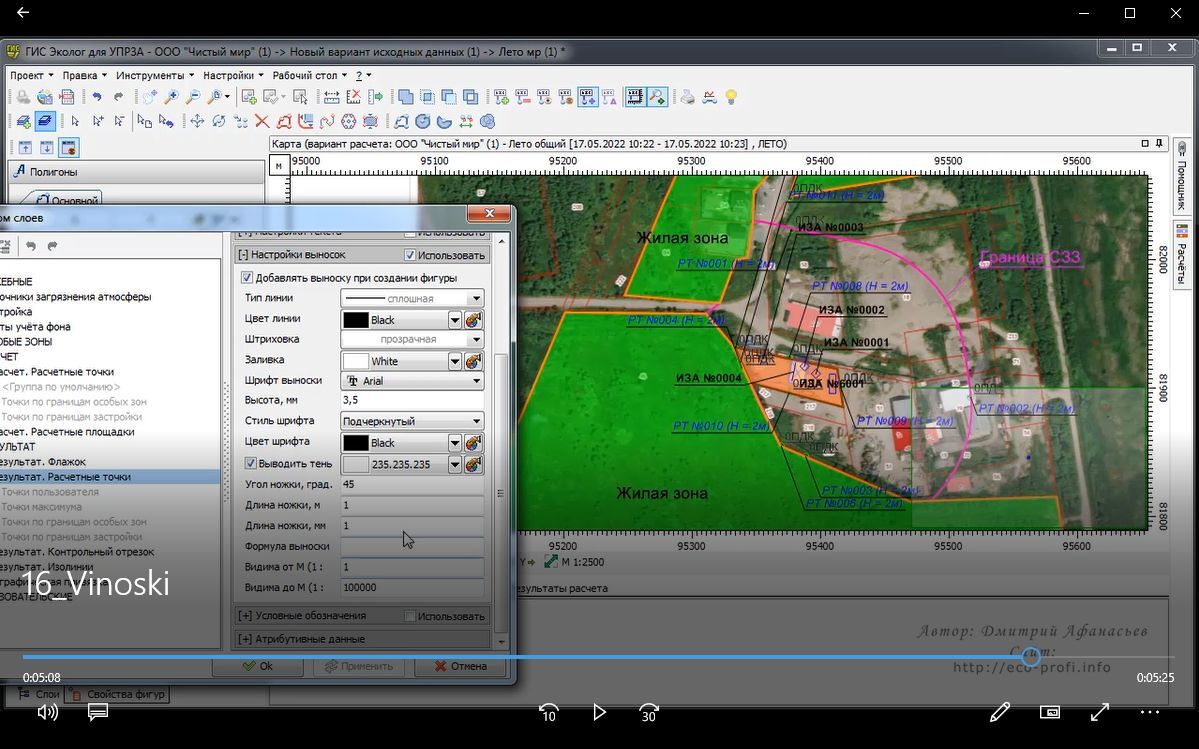Open the 'Стиль шрифта' dropdown
Image resolution: width=1199 pixels, height=749 pixels.
click(476, 421)
